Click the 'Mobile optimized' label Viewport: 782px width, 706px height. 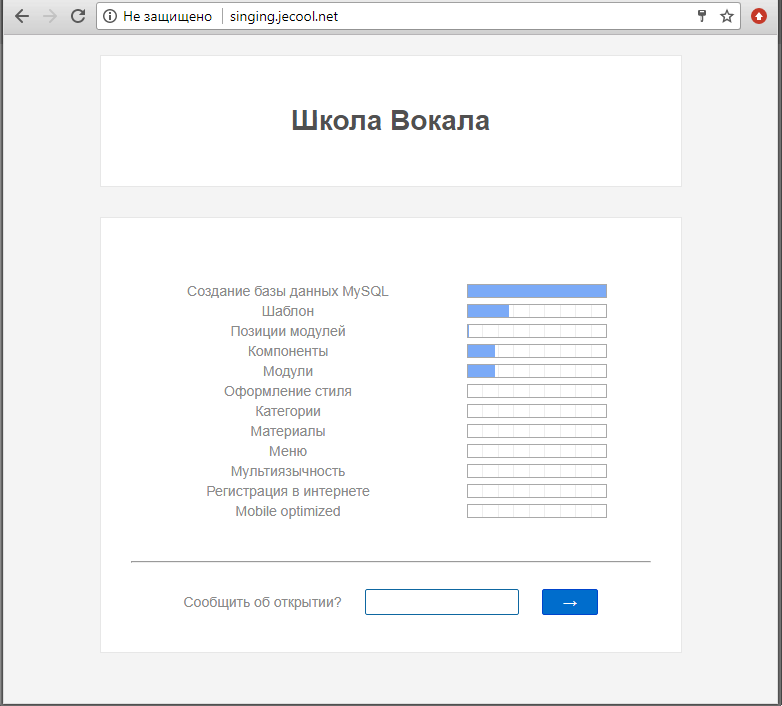(288, 511)
